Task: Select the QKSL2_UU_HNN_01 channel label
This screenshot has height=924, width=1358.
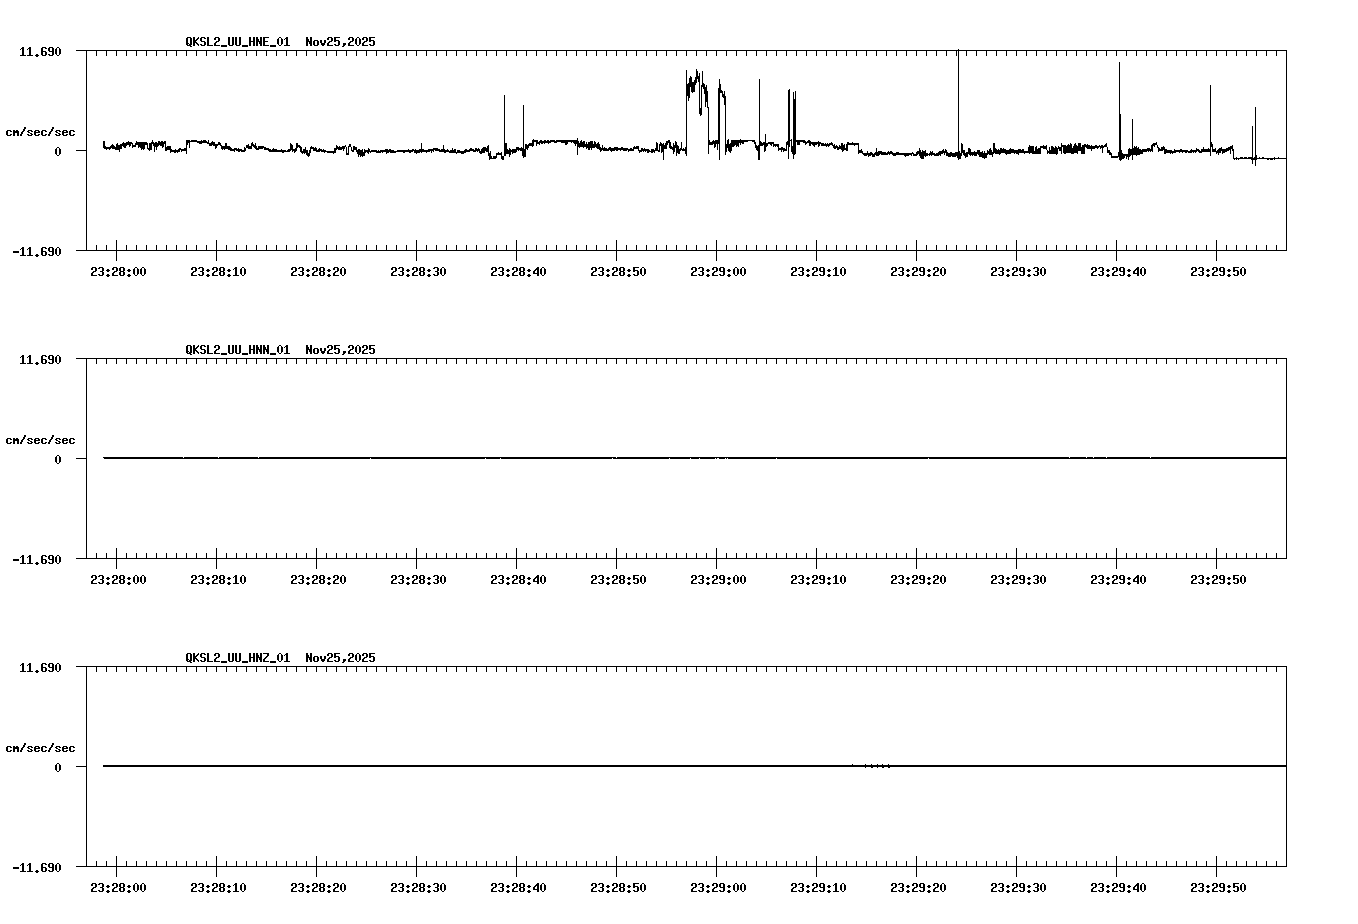Action: click(x=236, y=350)
